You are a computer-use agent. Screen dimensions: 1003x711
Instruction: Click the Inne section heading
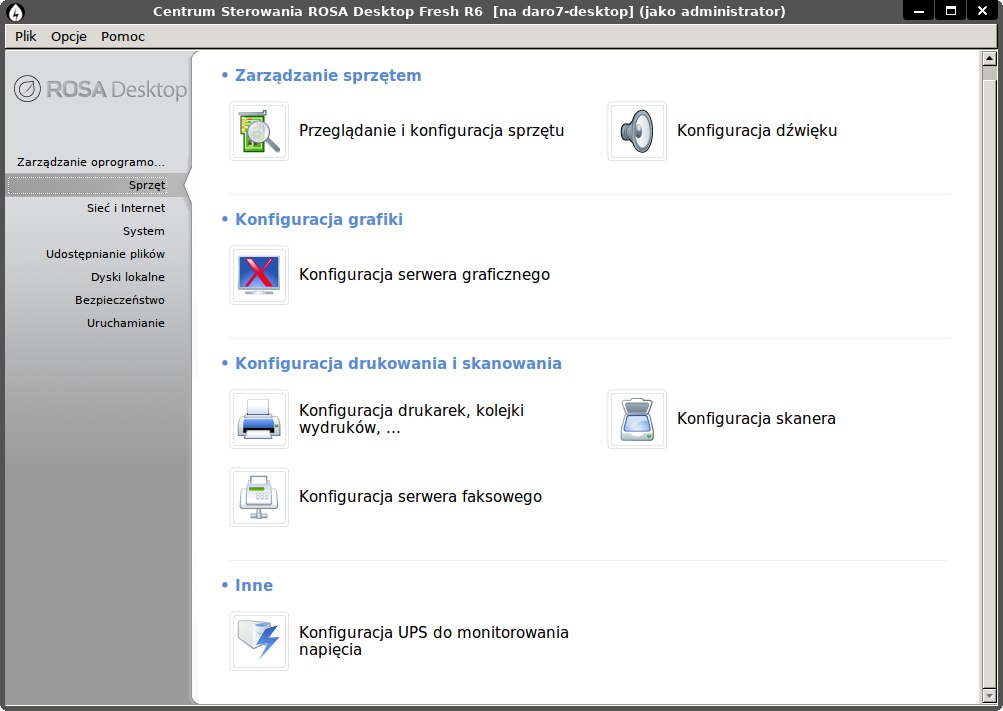click(x=254, y=585)
